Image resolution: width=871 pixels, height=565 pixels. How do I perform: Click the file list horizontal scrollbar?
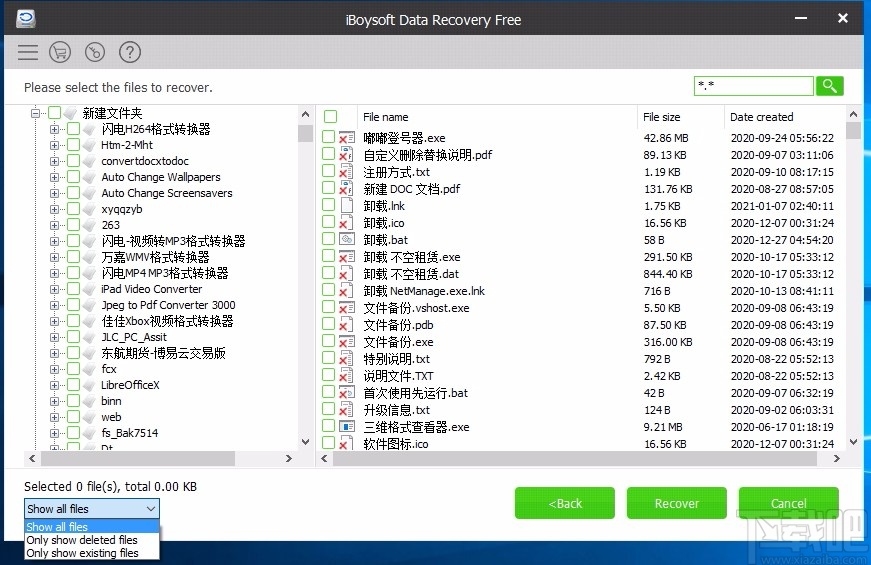tap(574, 459)
